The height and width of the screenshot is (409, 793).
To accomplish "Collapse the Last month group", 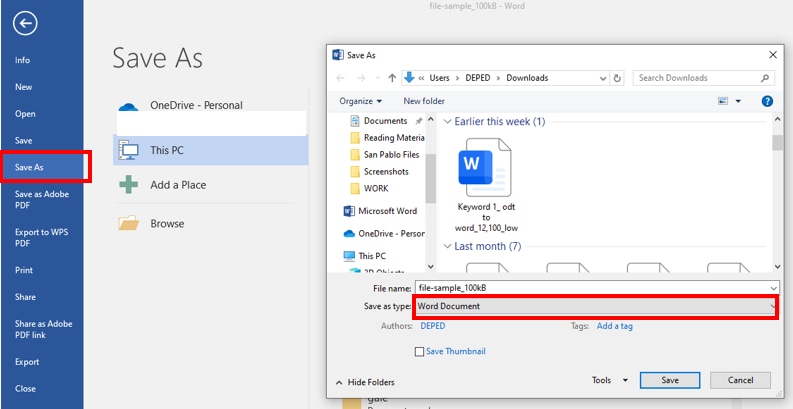I will (x=447, y=247).
